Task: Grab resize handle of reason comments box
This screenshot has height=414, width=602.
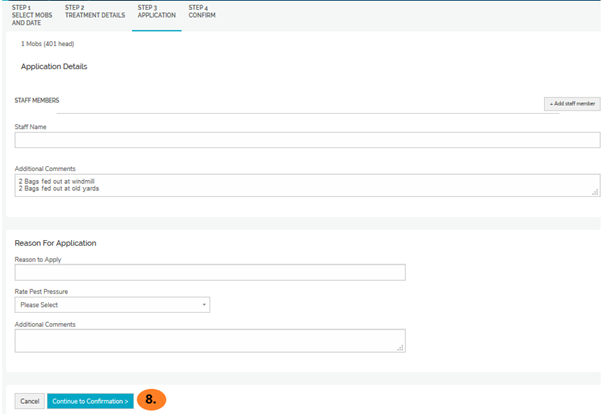Action: [x=401, y=348]
